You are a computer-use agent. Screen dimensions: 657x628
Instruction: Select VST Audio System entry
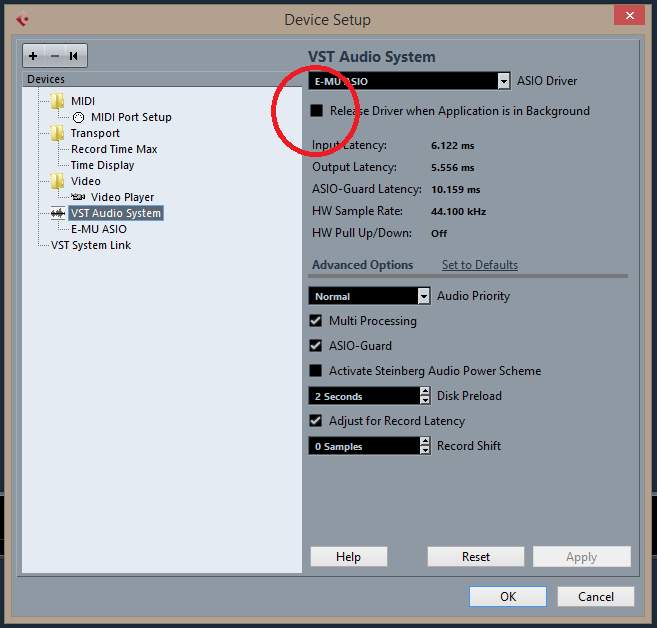(116, 213)
